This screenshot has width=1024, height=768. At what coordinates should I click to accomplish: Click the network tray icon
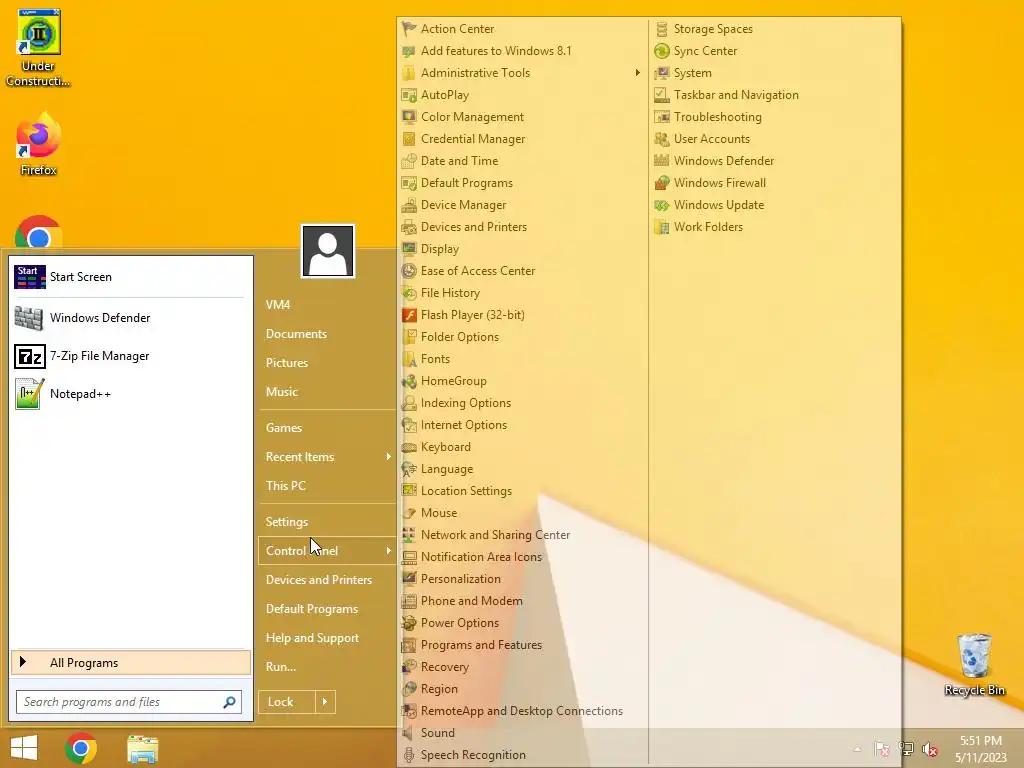point(906,749)
